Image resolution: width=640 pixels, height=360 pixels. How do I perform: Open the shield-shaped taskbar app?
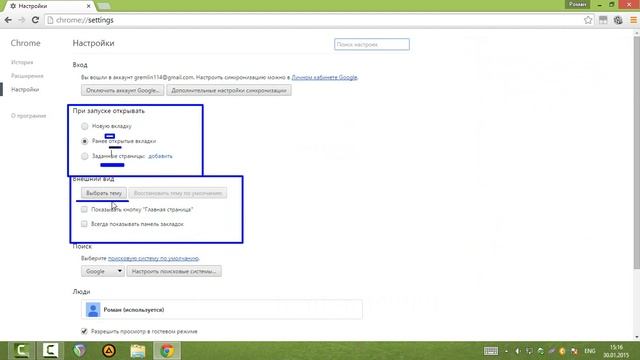(80, 351)
